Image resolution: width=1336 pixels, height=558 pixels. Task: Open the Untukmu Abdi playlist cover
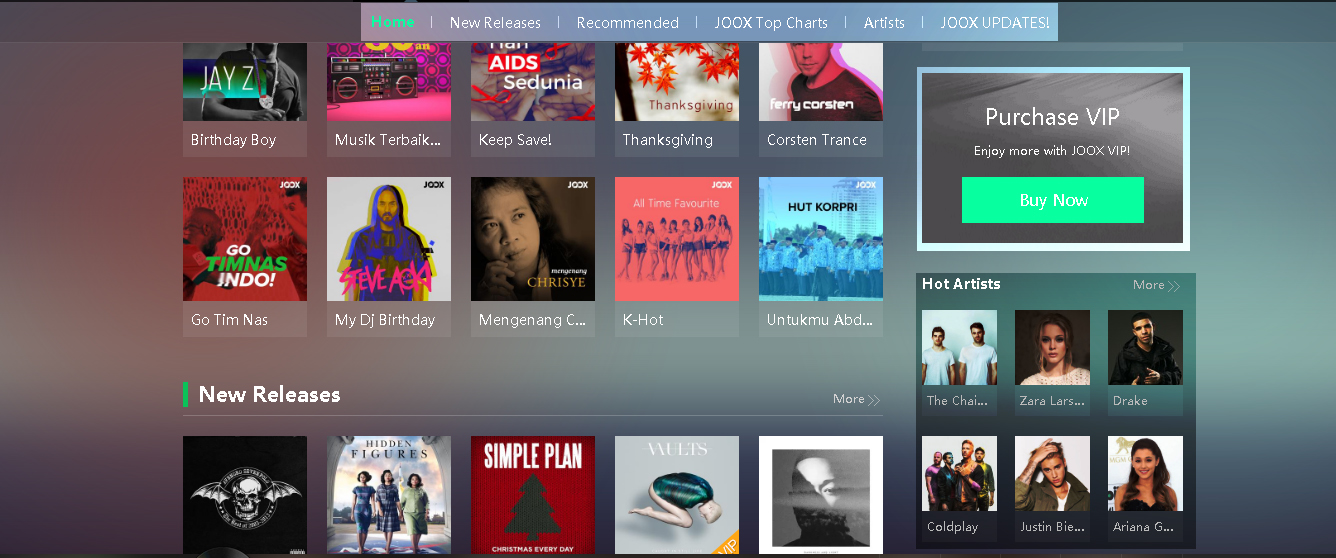tap(820, 239)
